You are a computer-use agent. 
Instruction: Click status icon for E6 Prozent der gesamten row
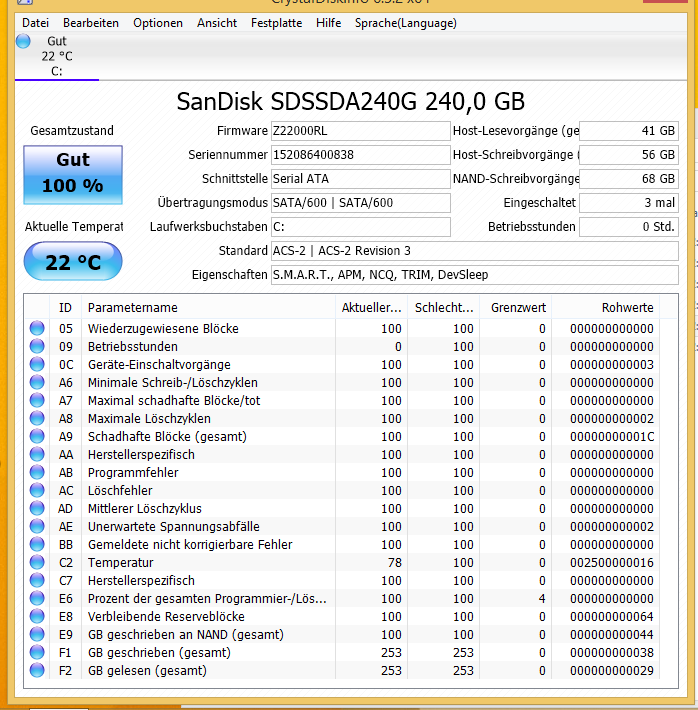[37, 598]
